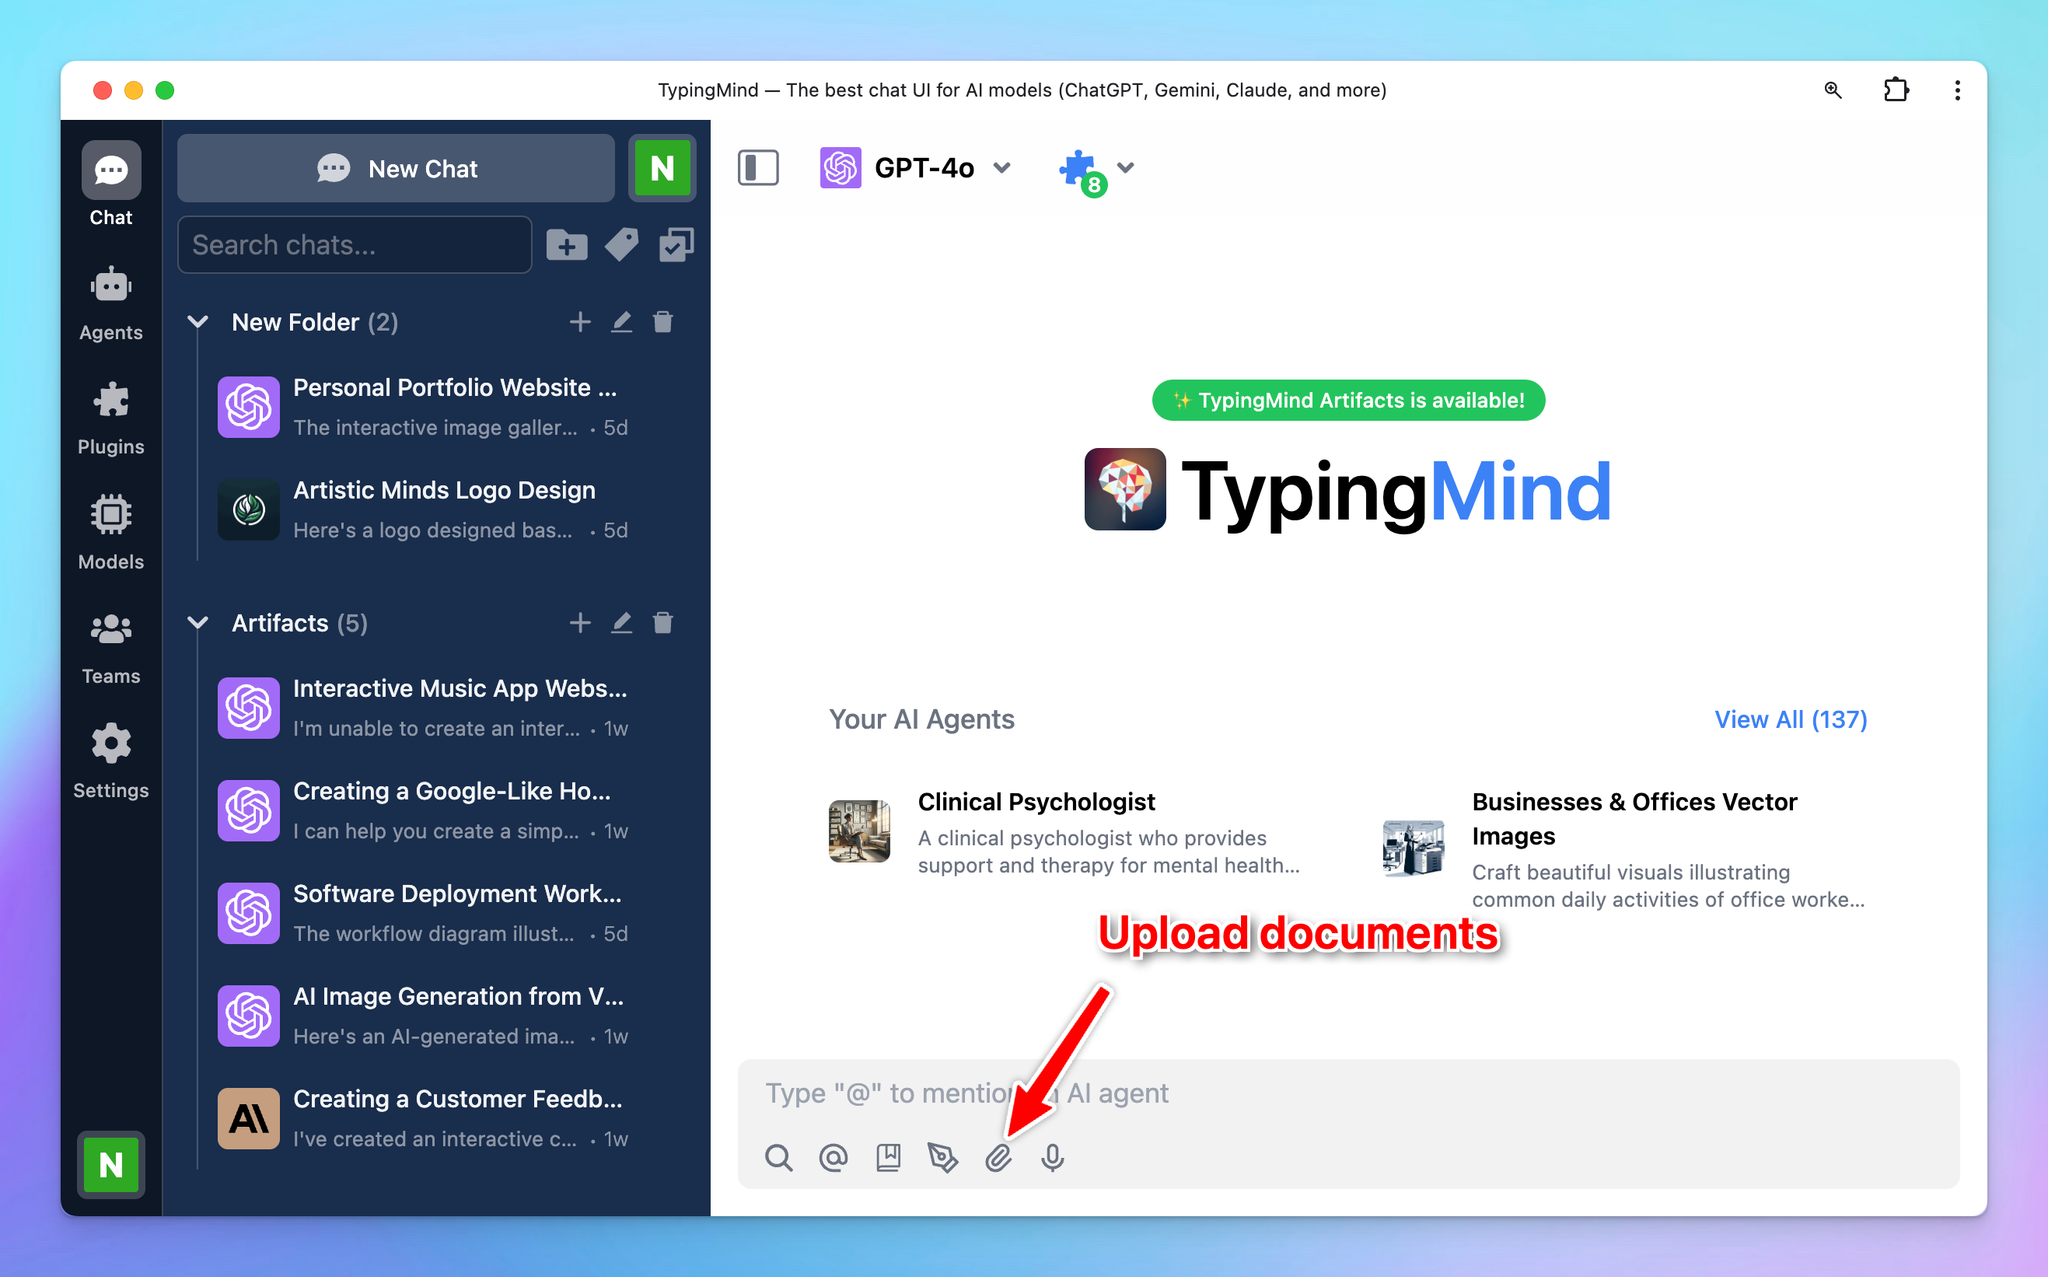This screenshot has height=1277, width=2048.
Task: Collapse the Artifacts folder expander
Action: point(199,621)
